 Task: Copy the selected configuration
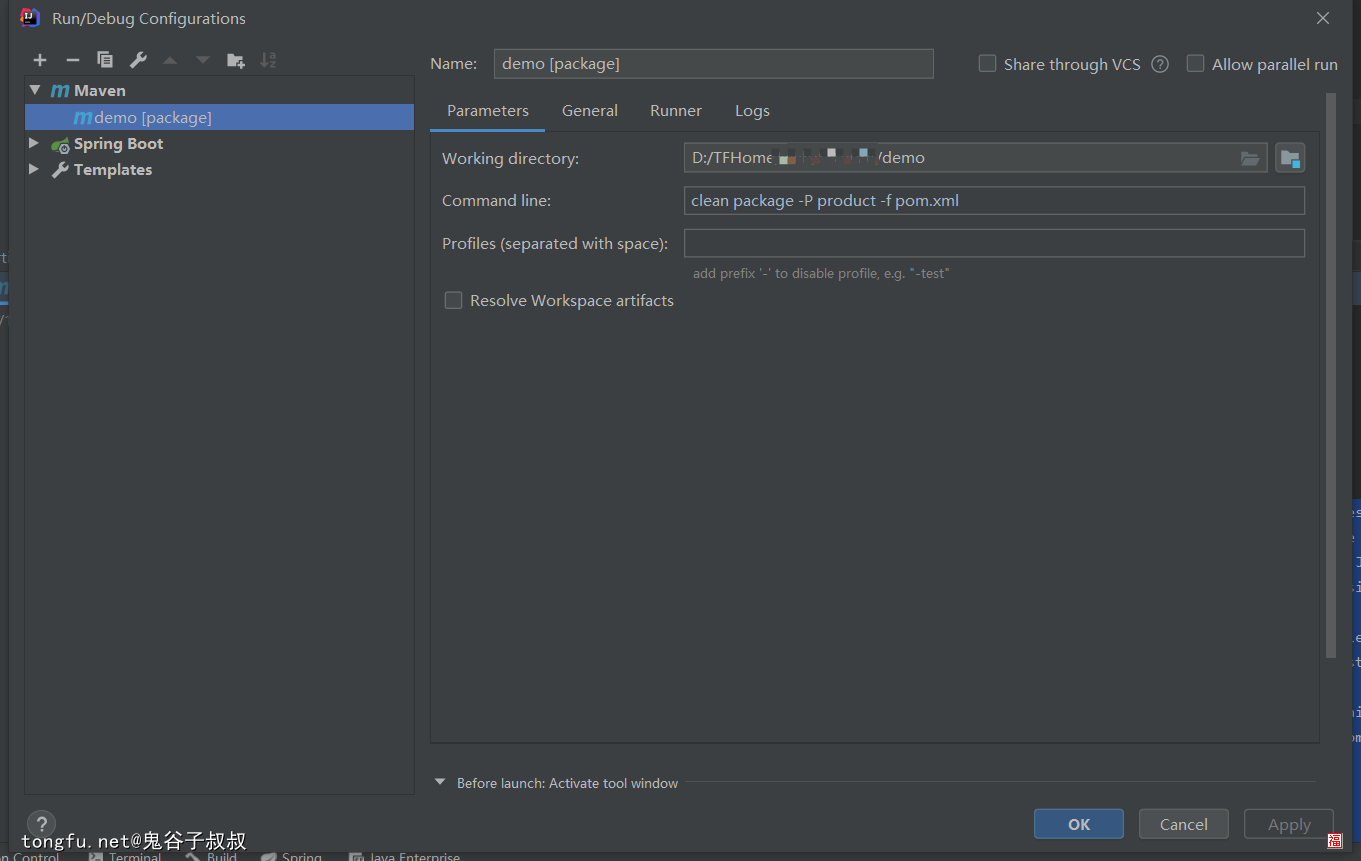(x=105, y=60)
